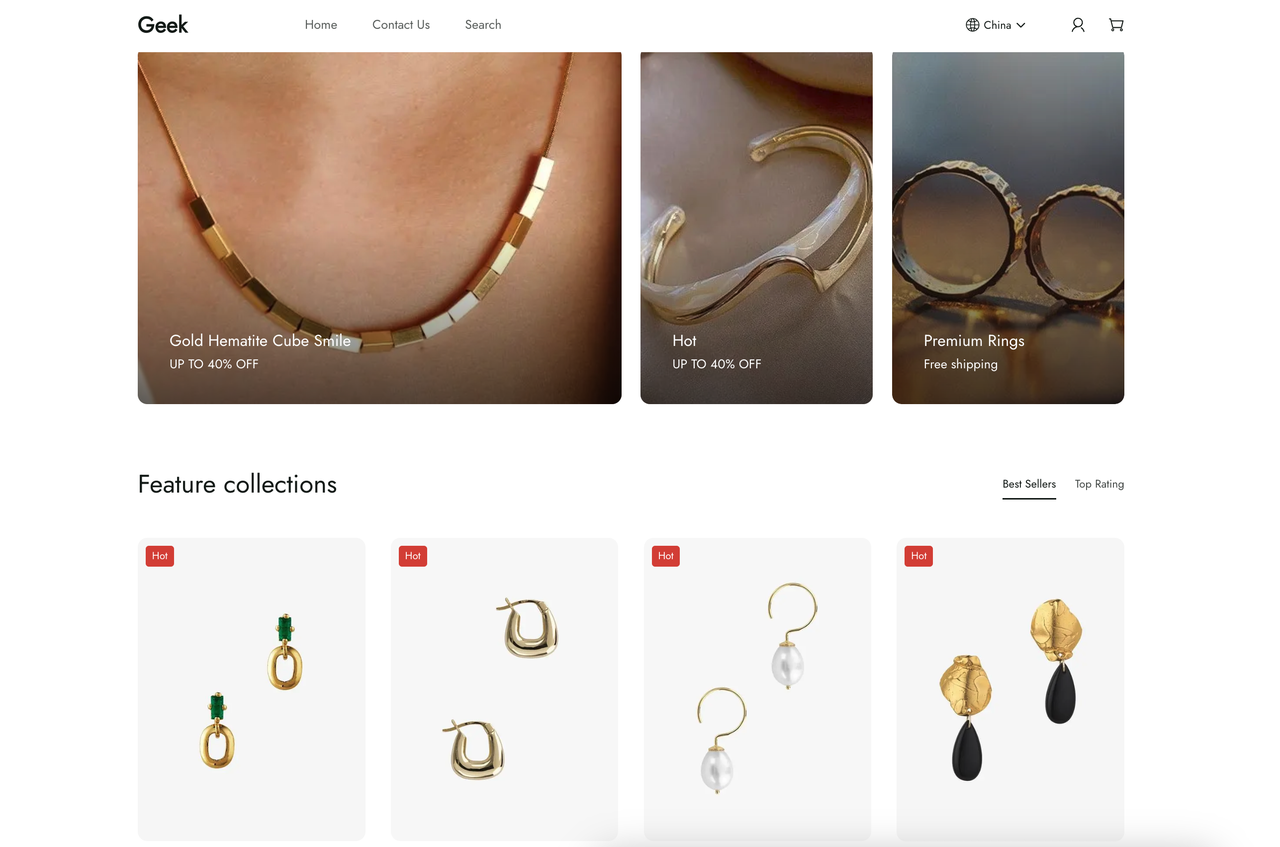Click Hot badge on emerald earrings card
1280x847 pixels.
160,556
